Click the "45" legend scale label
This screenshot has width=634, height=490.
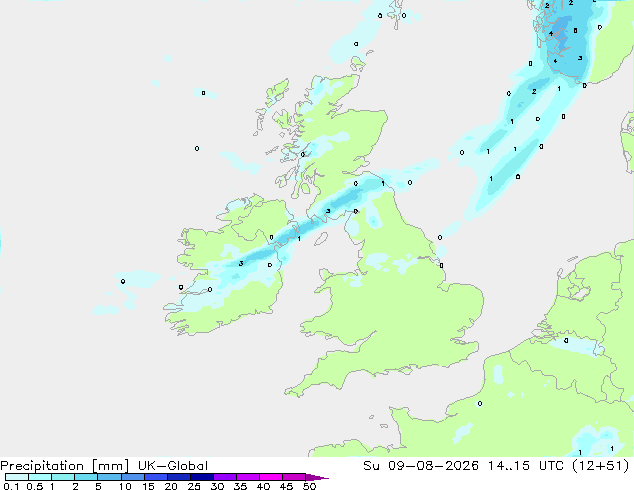(x=286, y=486)
